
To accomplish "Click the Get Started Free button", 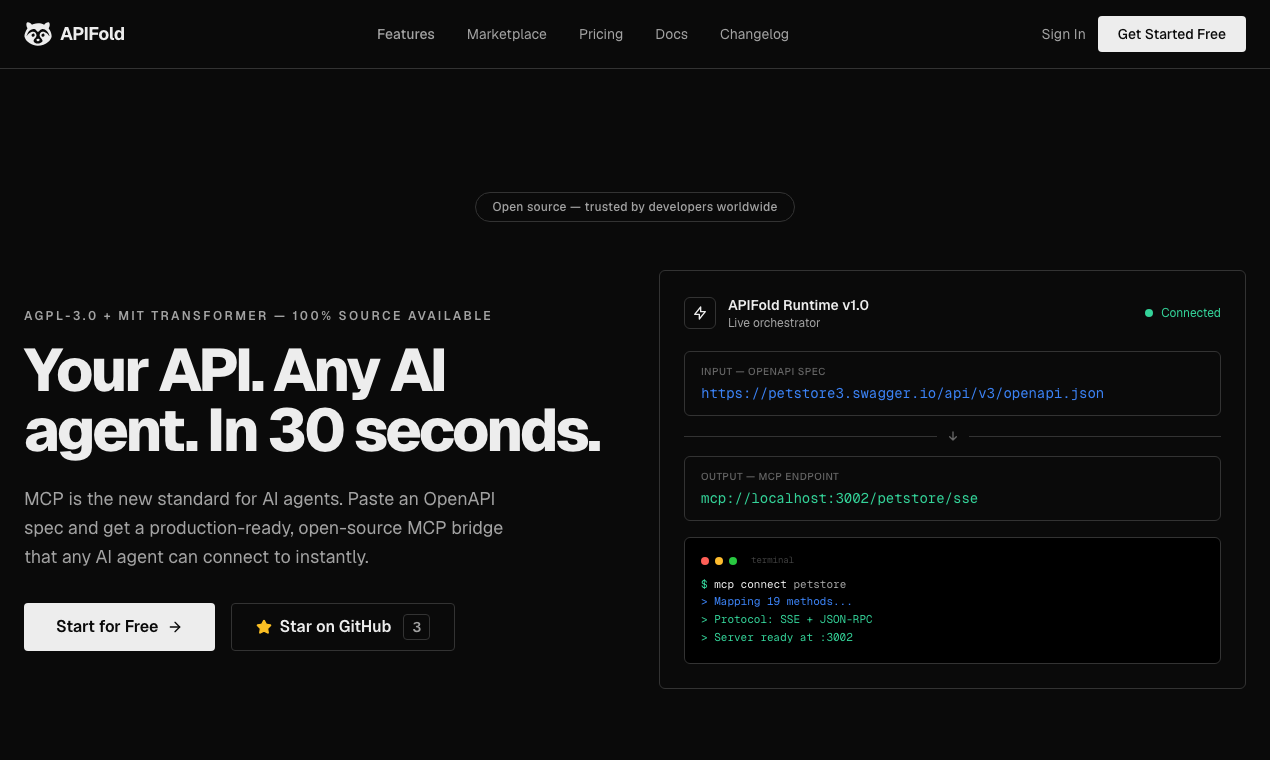I will [1172, 34].
